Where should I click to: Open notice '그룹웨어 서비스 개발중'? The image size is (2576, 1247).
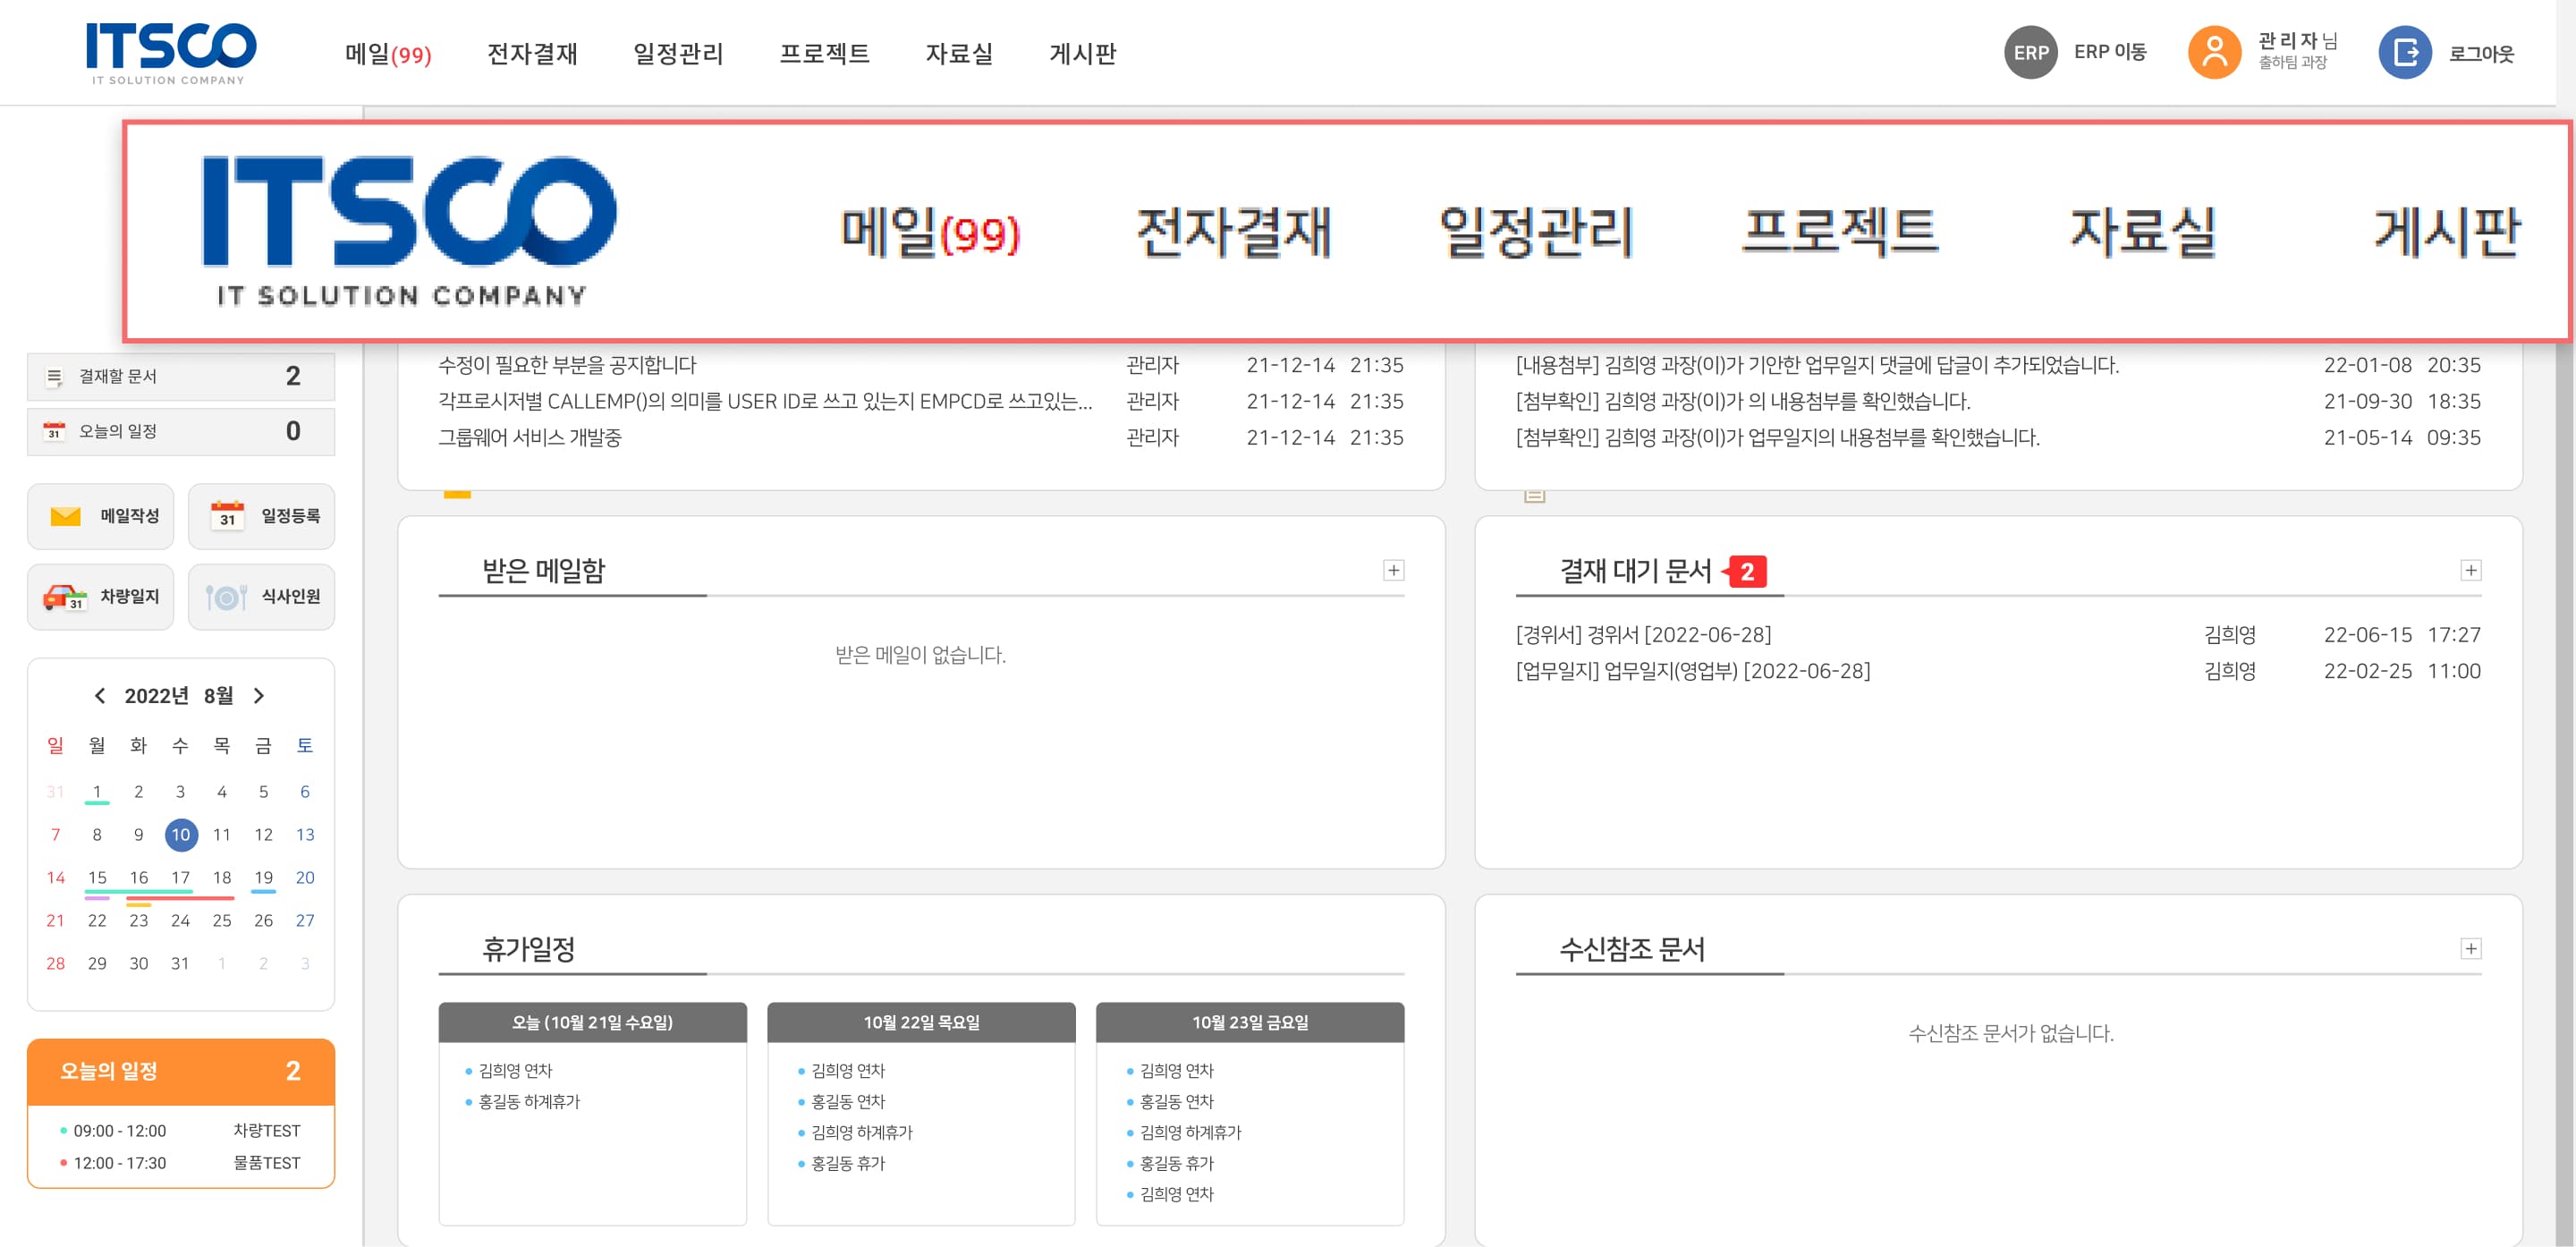530,437
